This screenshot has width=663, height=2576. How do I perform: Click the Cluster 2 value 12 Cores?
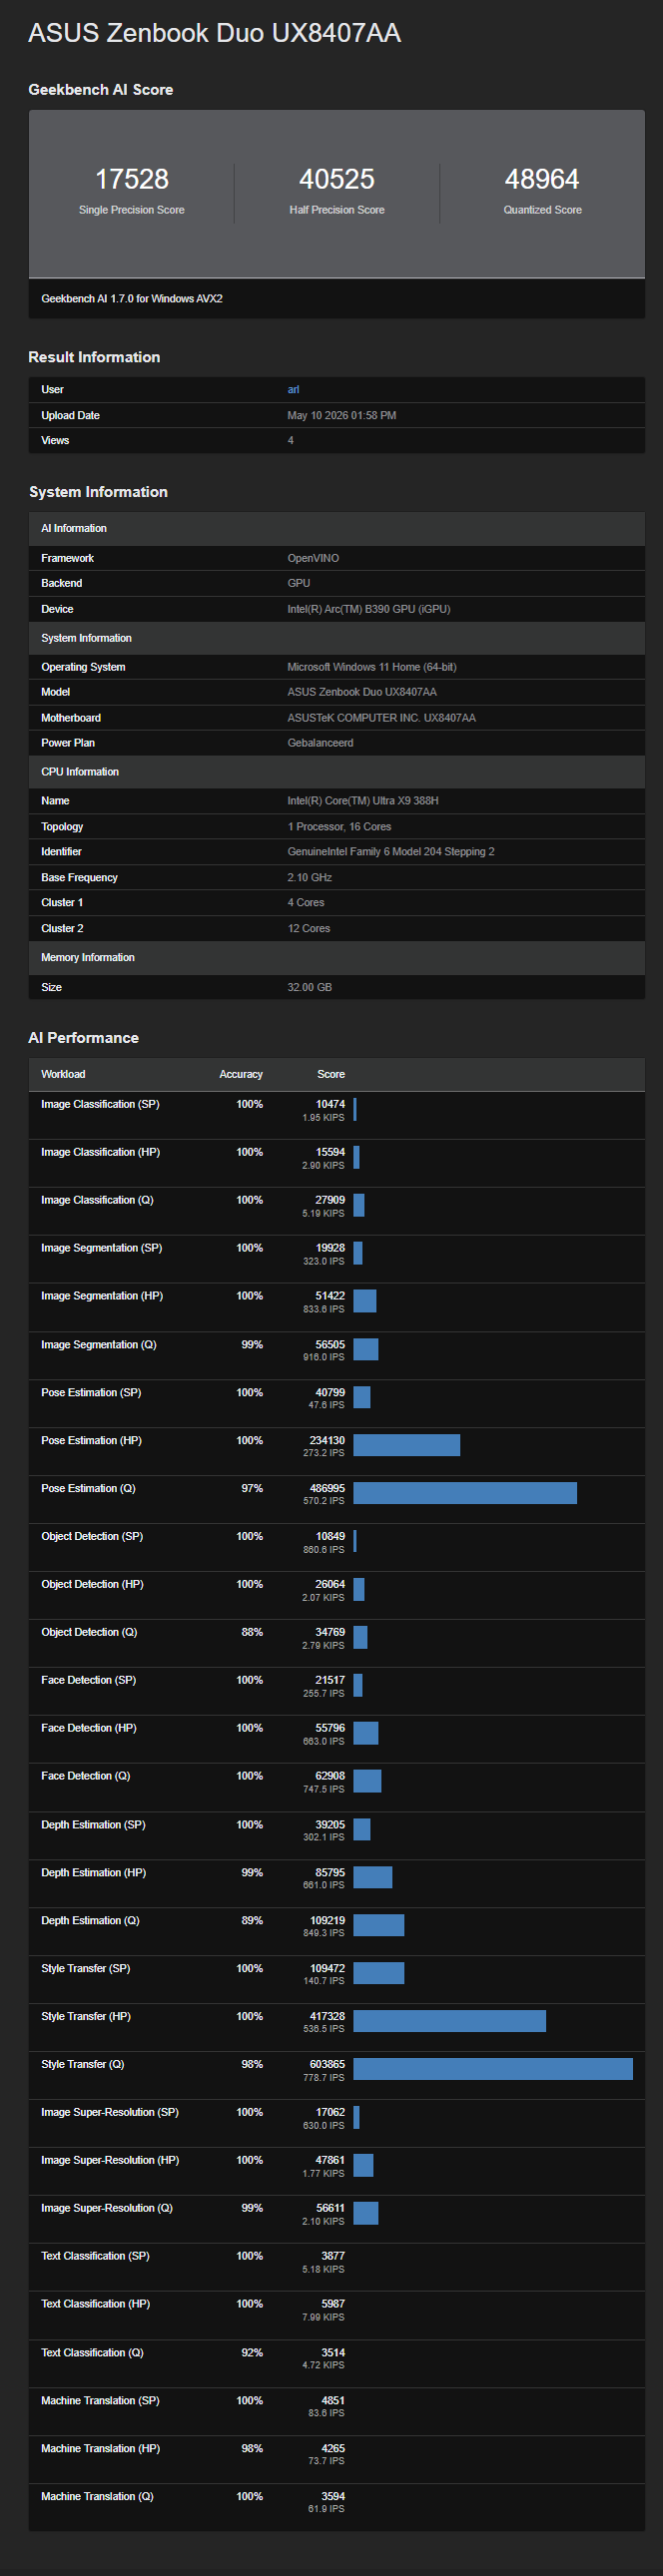tap(309, 929)
